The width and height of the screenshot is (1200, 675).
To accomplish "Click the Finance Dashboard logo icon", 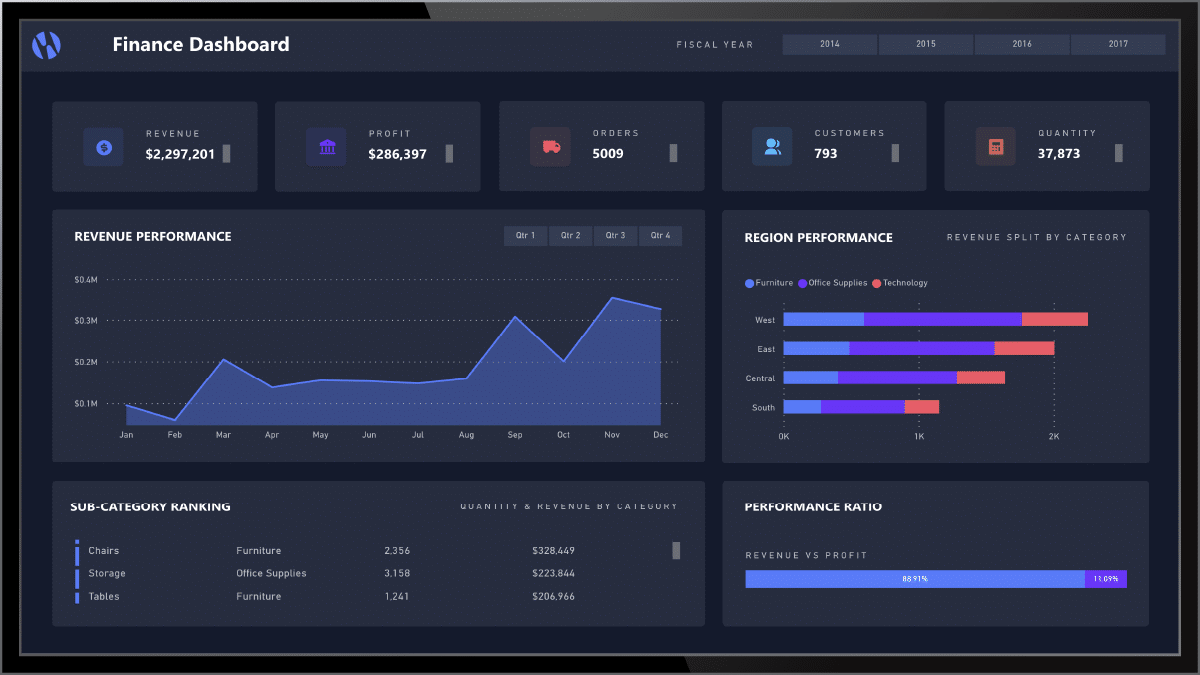I will coord(46,45).
